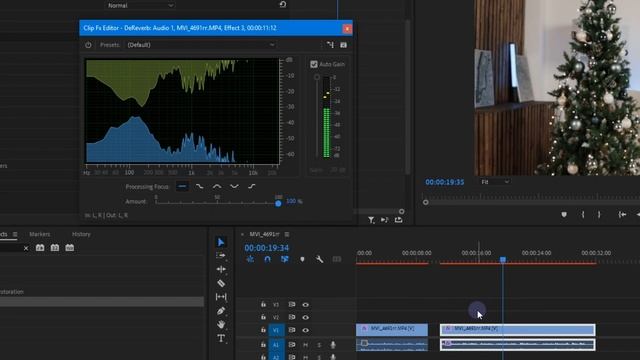Screen dimensions: 640x360
Task: Toggle DeReverb effect power button
Action: pos(88,45)
